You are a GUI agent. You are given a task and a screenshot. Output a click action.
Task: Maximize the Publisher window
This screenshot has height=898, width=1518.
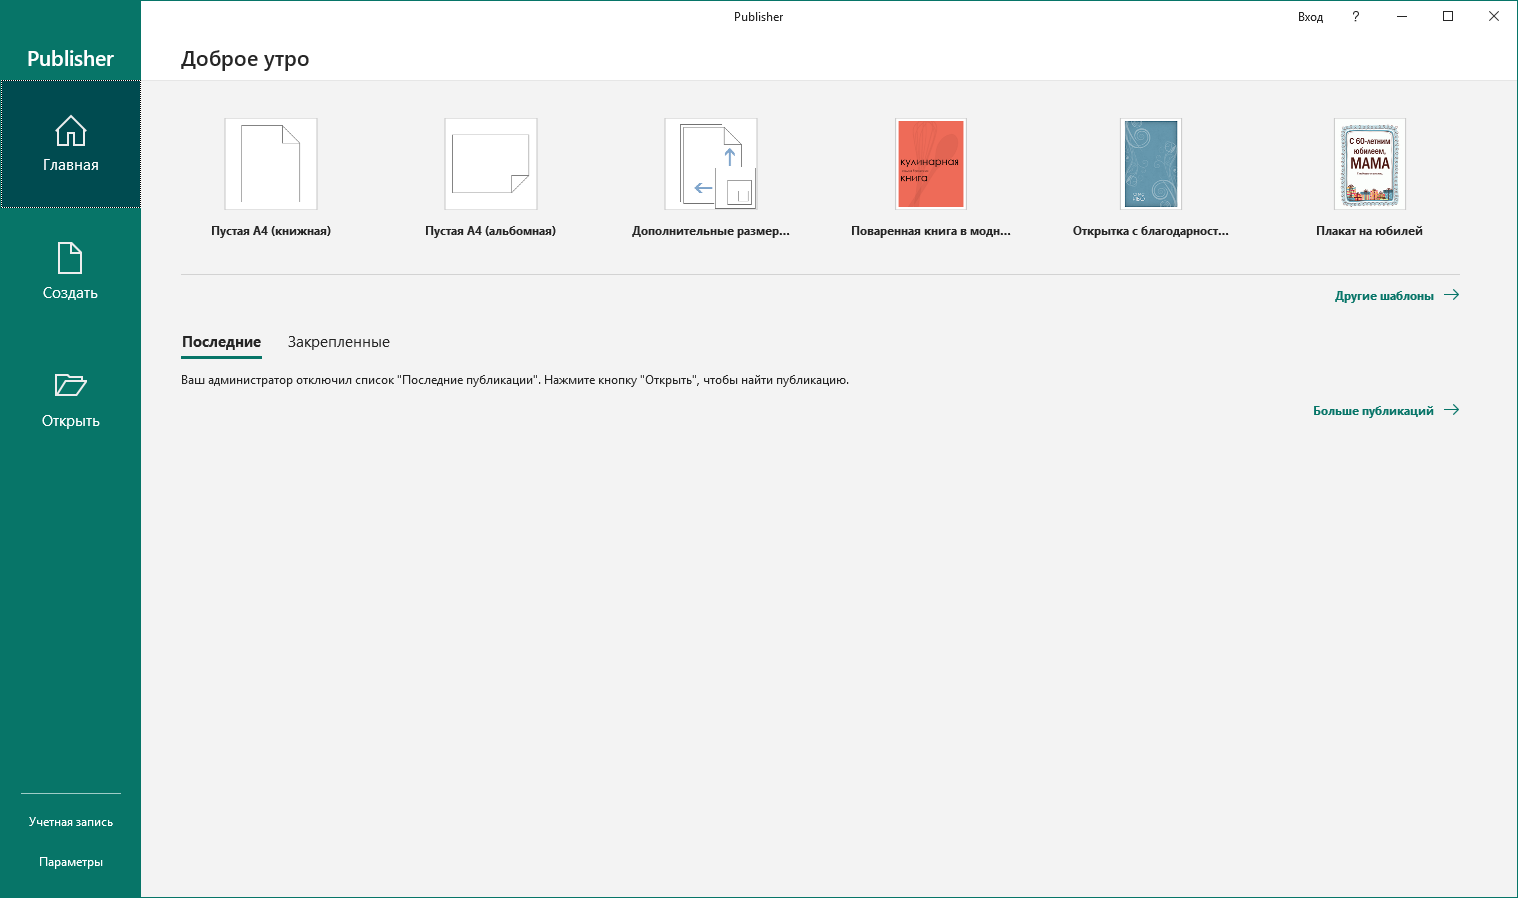[x=1447, y=17]
